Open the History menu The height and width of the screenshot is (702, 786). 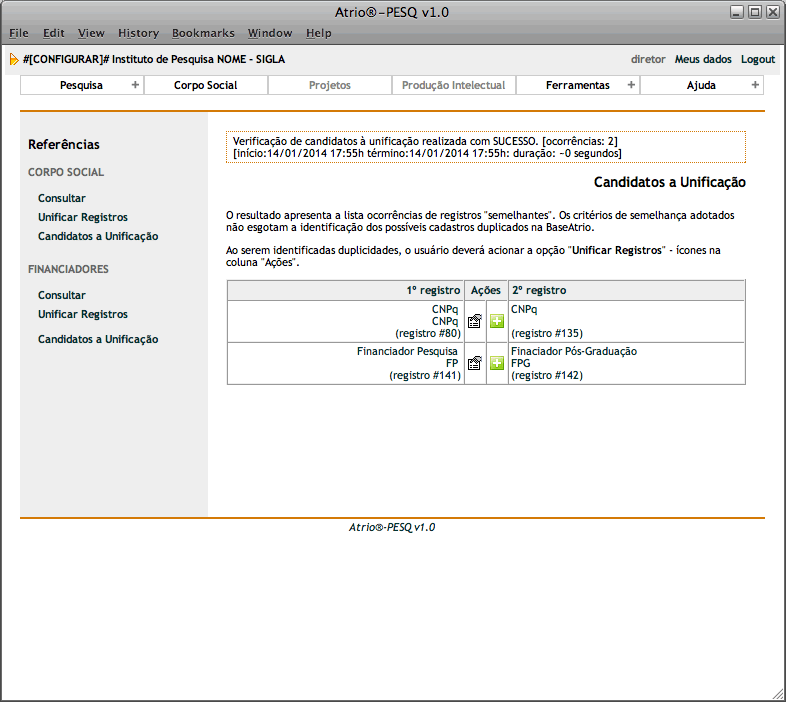[138, 33]
